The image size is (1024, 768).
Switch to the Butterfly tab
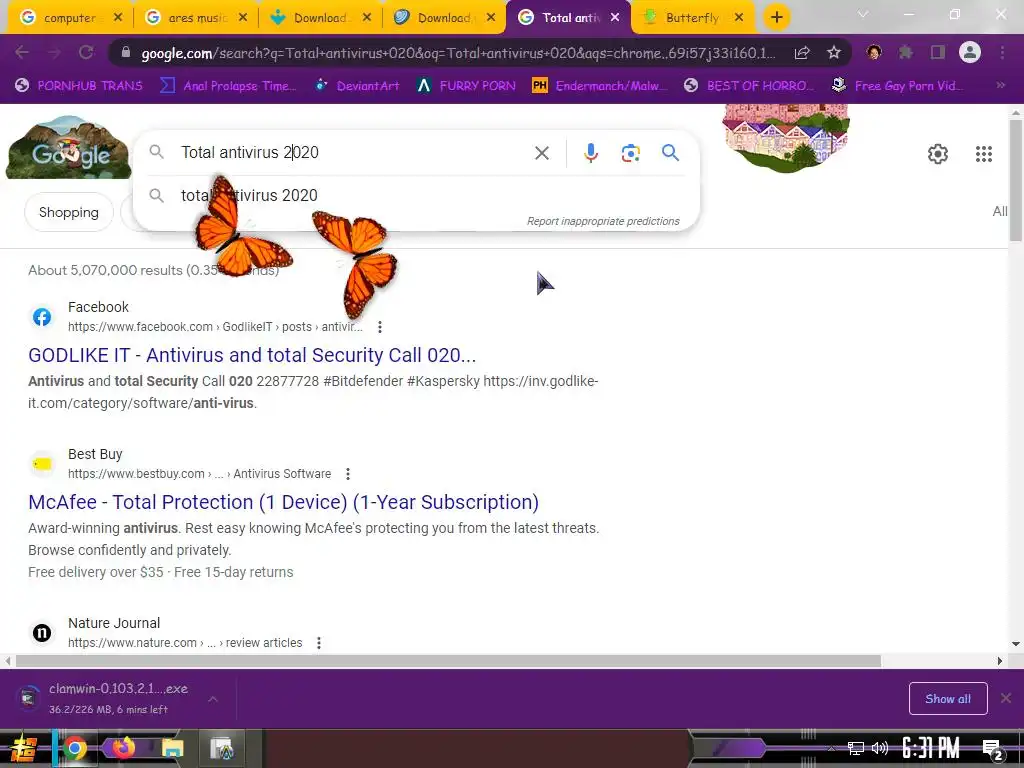pyautogui.click(x=692, y=18)
